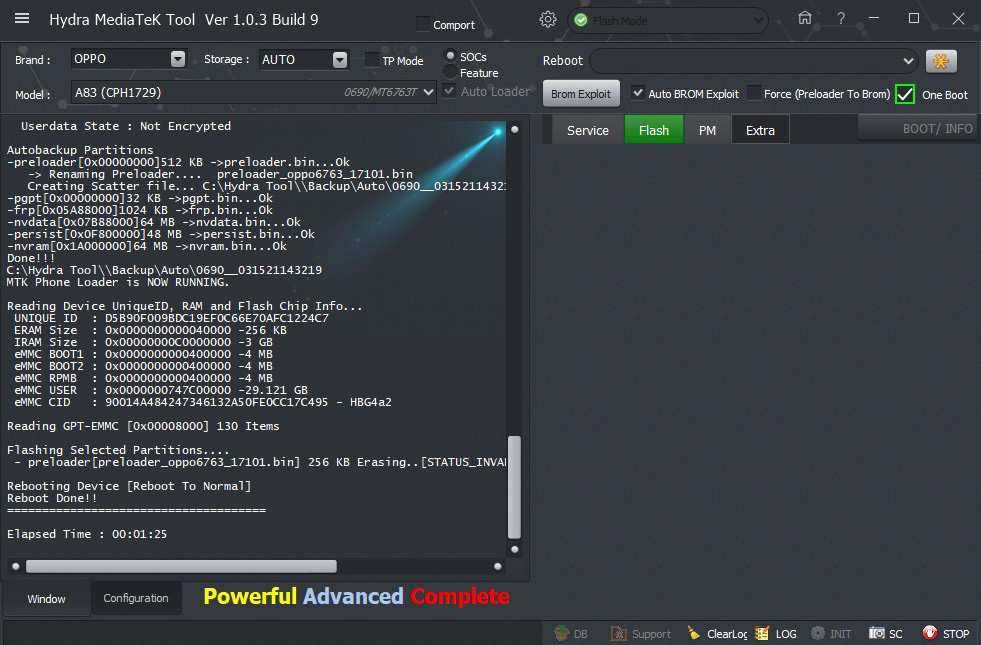Click the 'eMMC USER' size log line
Image resolution: width=981 pixels, height=645 pixels.
(161, 390)
